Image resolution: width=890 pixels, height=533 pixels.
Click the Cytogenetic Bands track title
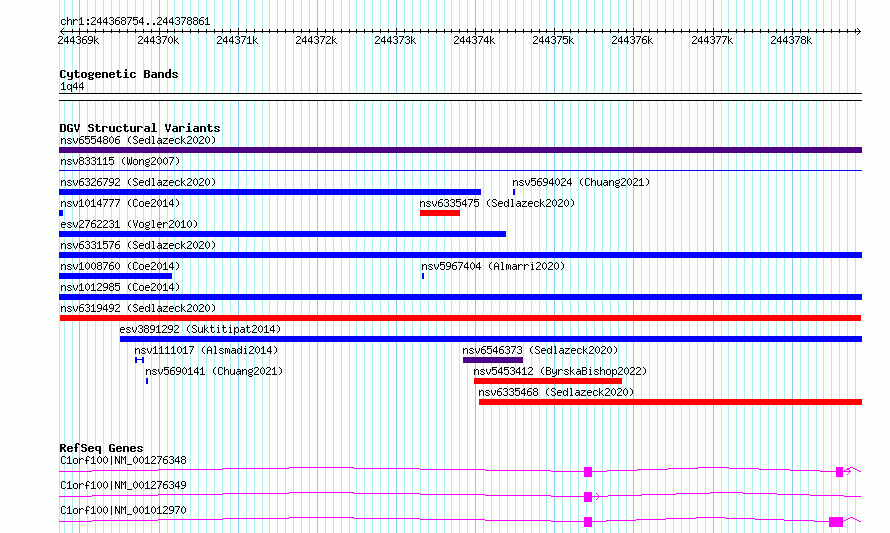point(119,74)
